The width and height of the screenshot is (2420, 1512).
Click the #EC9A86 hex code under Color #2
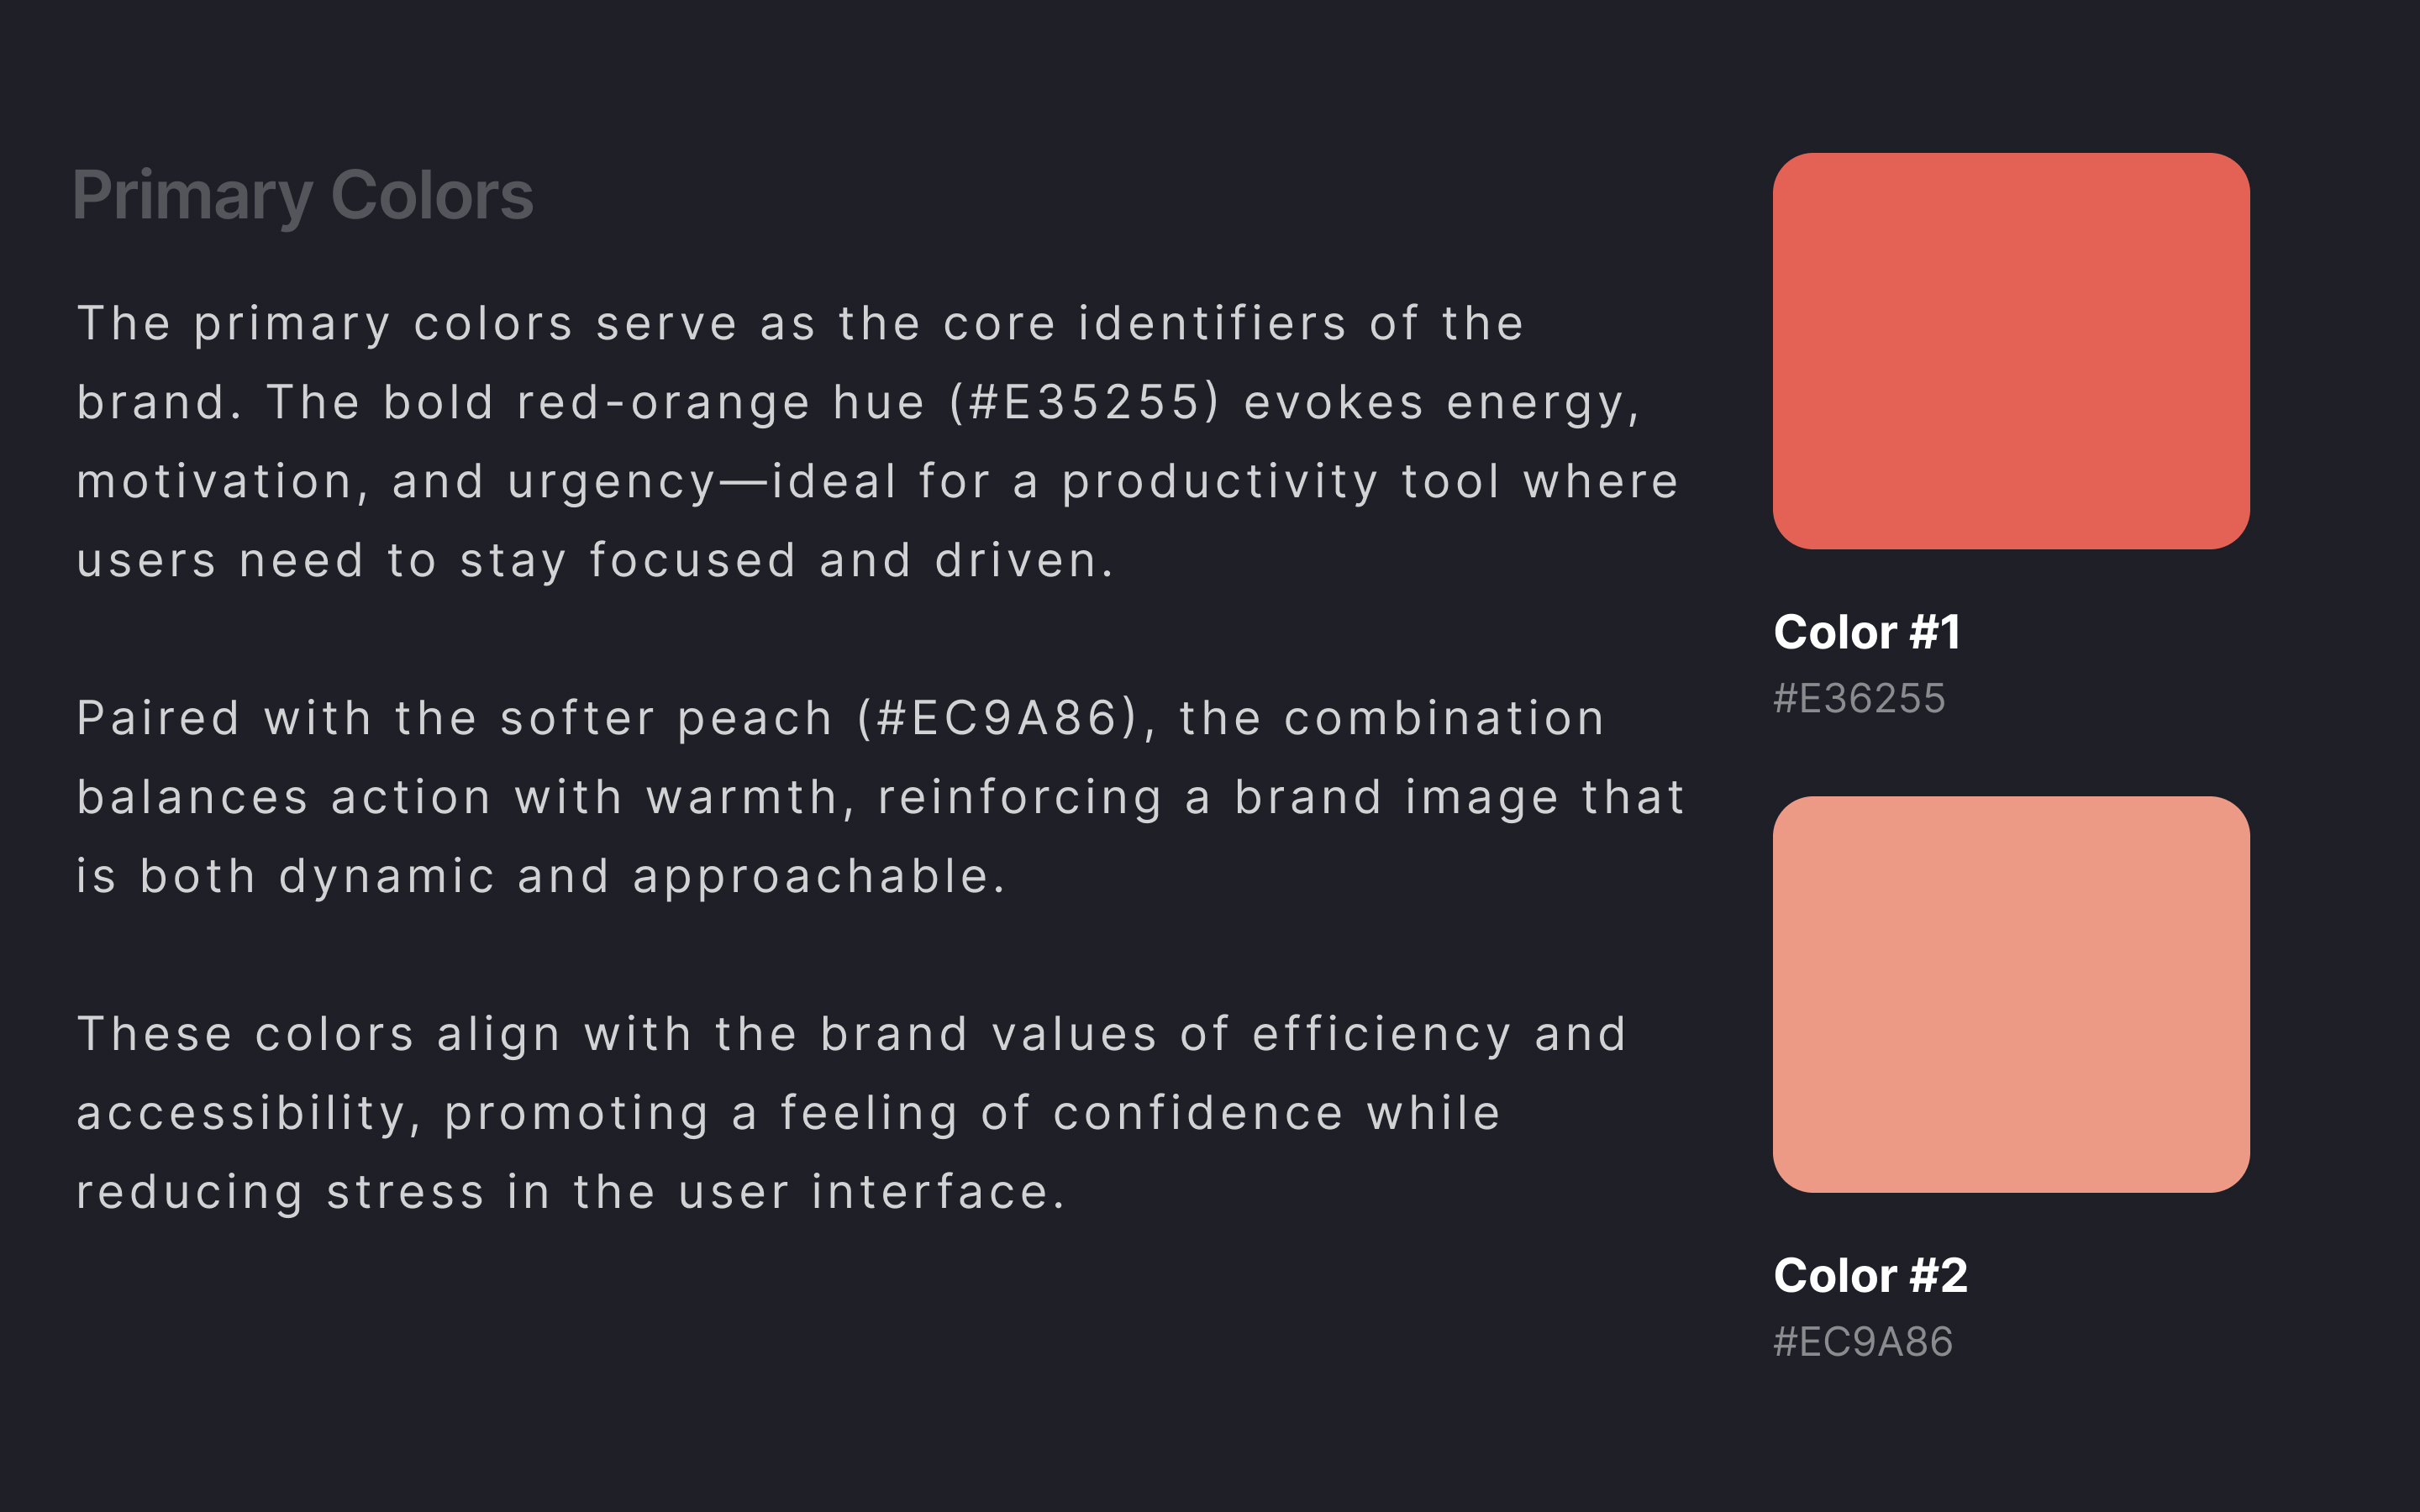(1862, 1341)
